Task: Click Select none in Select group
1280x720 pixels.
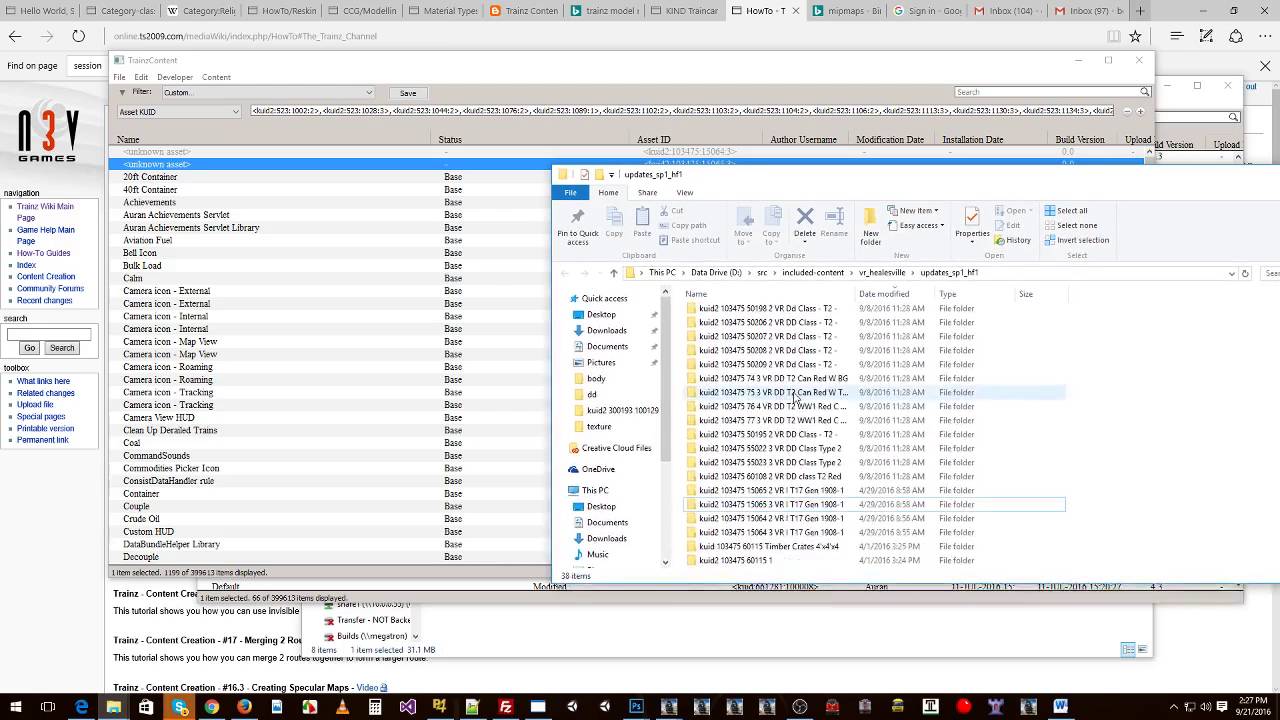Action: 1071,225
